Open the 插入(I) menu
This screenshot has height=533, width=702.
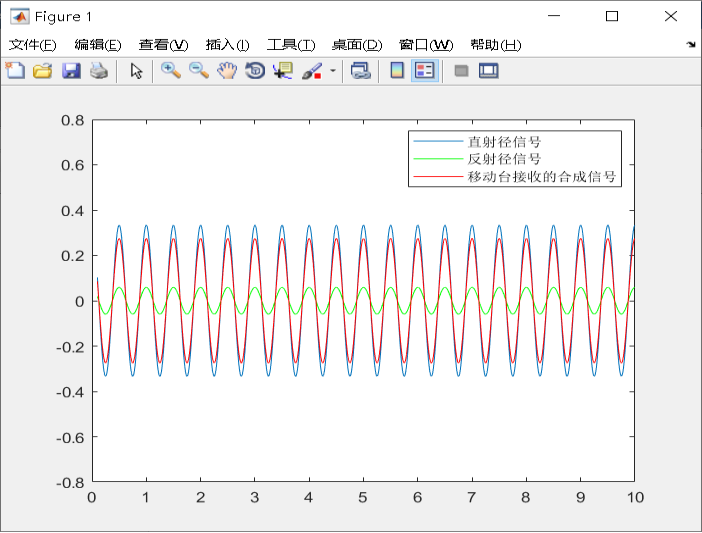pyautogui.click(x=227, y=45)
